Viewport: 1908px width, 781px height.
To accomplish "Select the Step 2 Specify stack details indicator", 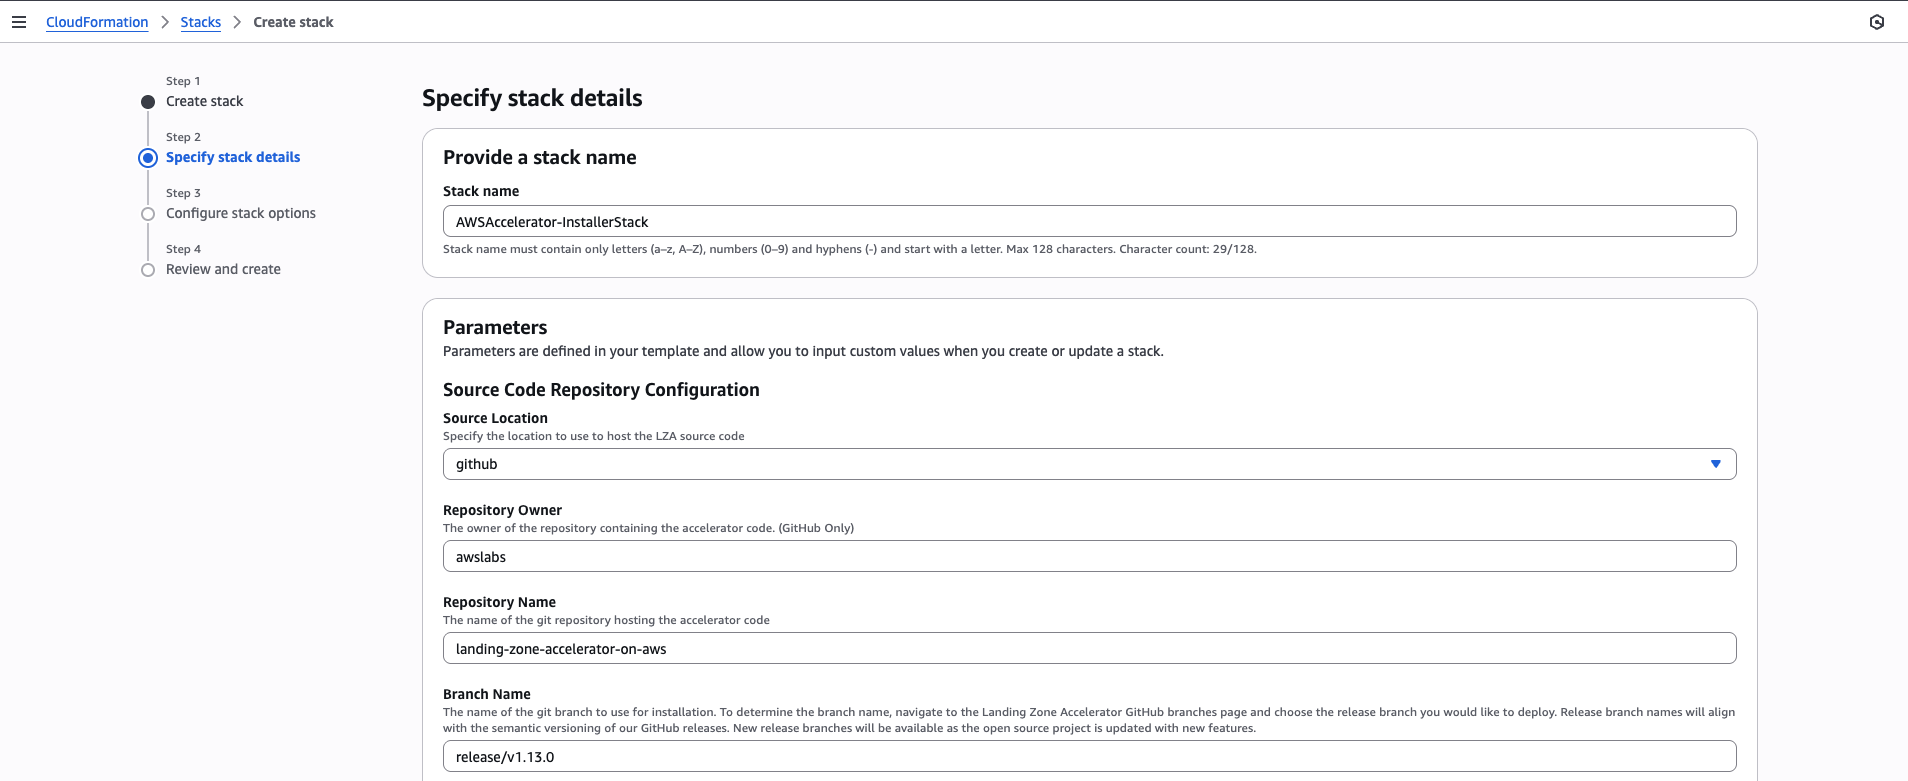I will coord(148,158).
